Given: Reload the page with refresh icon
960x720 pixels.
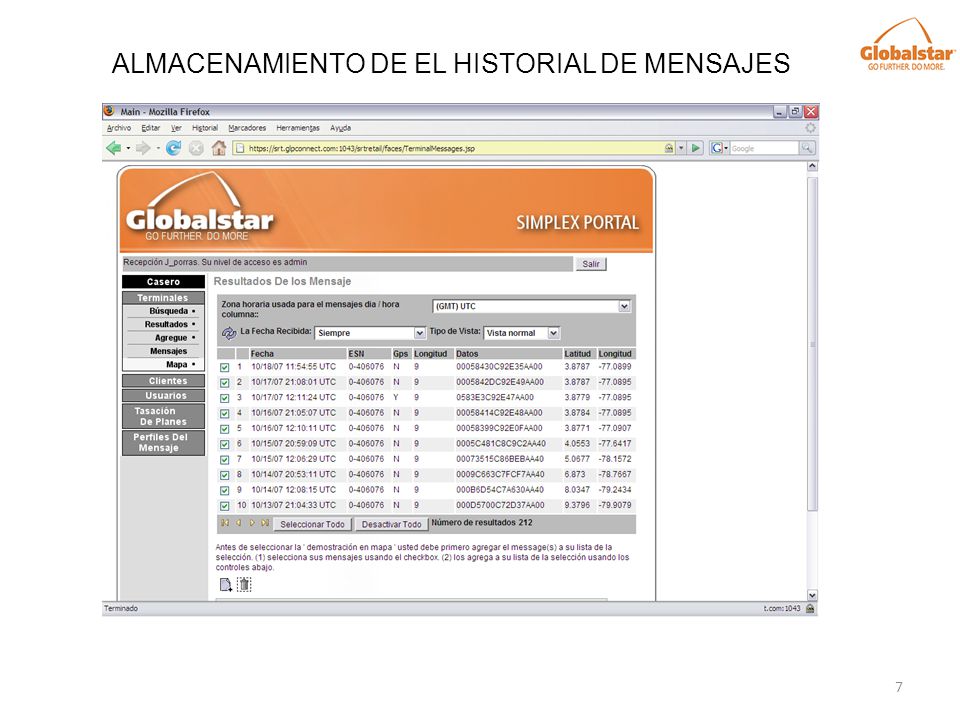Looking at the screenshot, I should point(173,148).
